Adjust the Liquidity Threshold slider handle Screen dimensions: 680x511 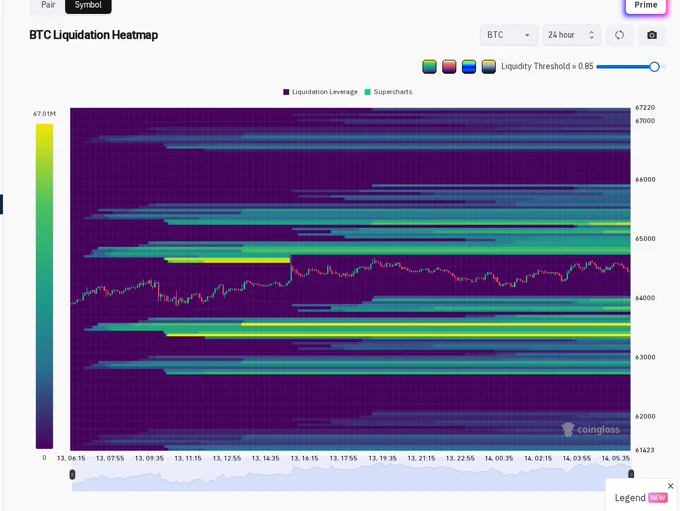point(654,66)
